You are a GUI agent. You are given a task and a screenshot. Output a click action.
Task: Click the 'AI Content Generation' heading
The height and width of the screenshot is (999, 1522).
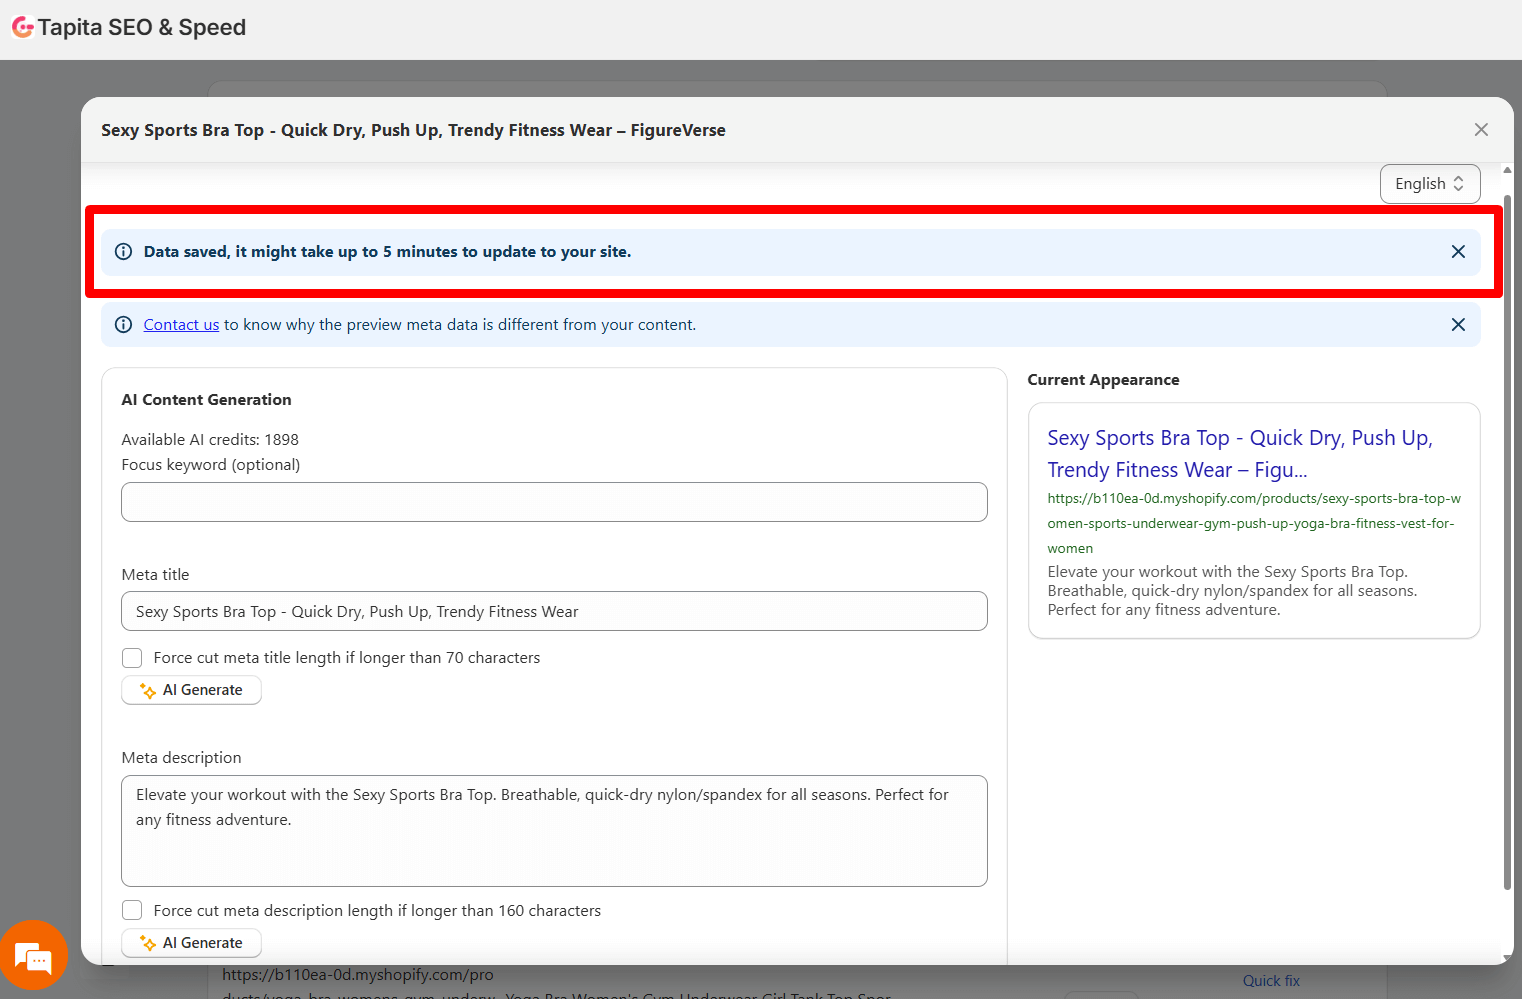click(x=206, y=400)
